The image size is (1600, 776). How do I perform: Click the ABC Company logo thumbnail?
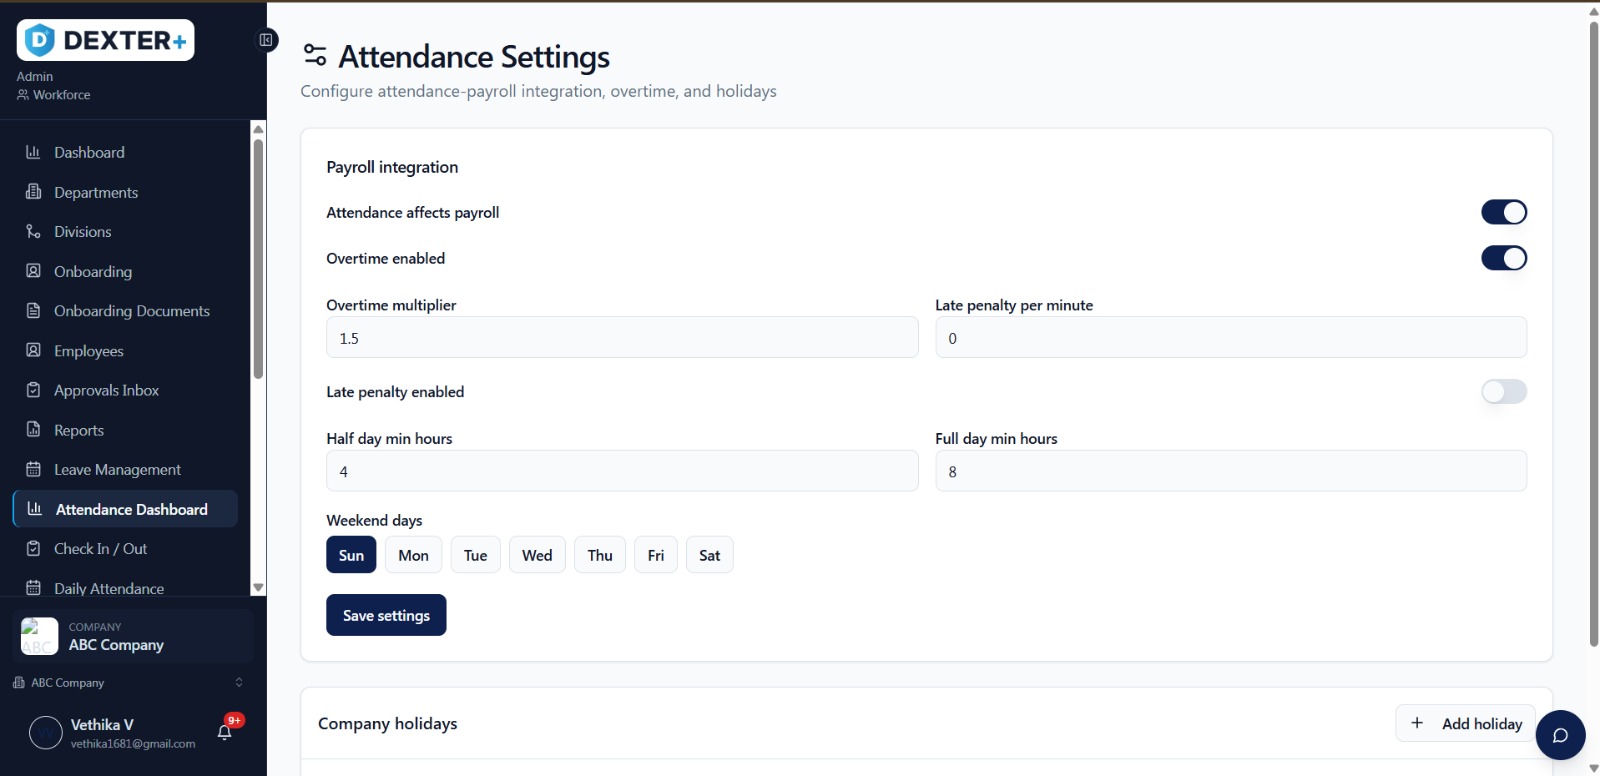40,636
